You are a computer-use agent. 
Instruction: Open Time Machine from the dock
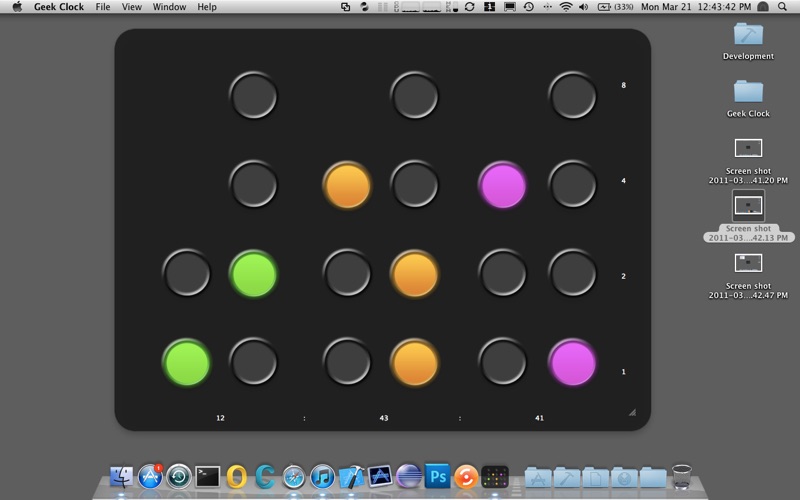(x=179, y=476)
